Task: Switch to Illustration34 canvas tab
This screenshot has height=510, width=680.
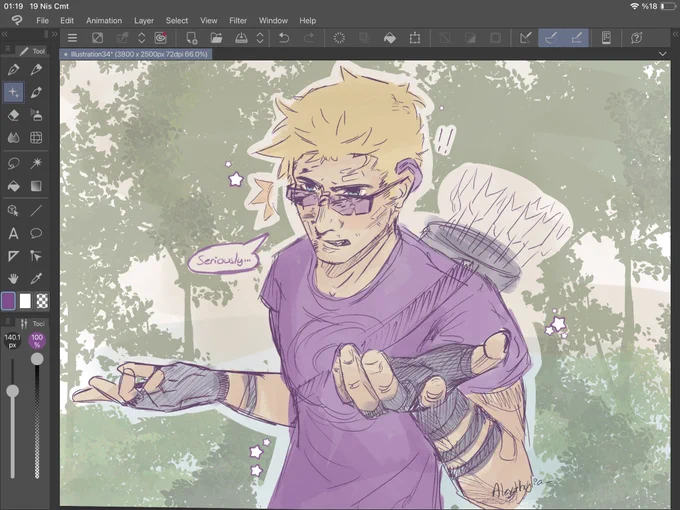Action: (x=135, y=54)
